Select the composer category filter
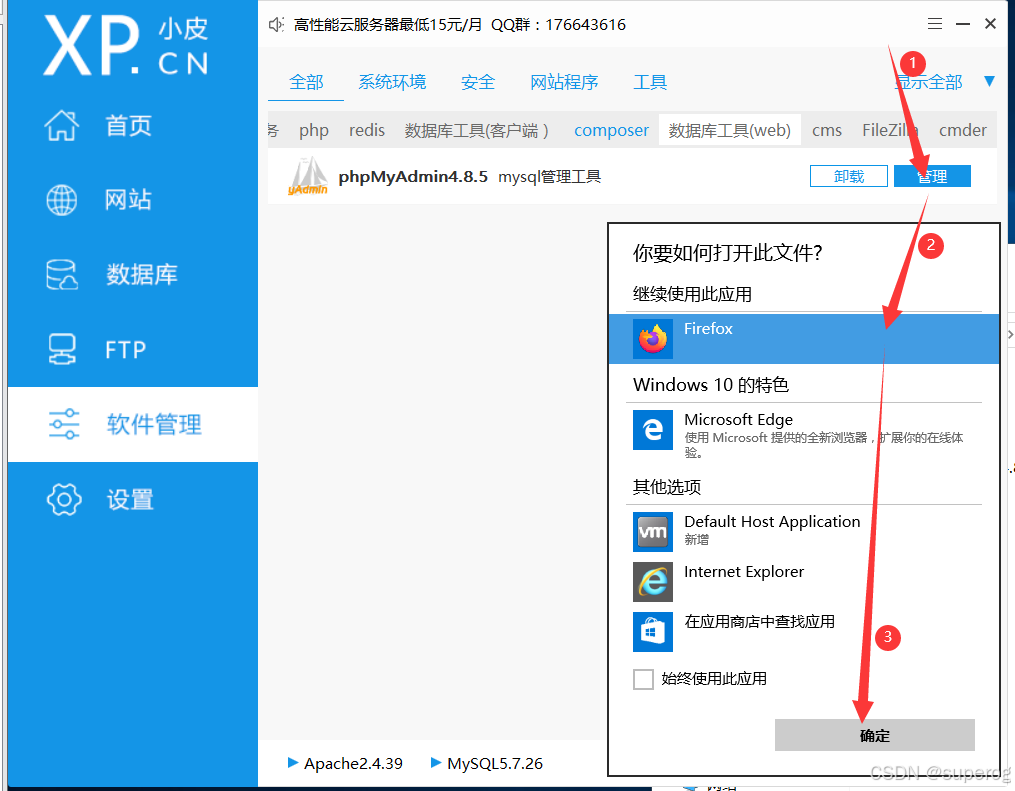The width and height of the screenshot is (1015, 791). click(x=611, y=130)
